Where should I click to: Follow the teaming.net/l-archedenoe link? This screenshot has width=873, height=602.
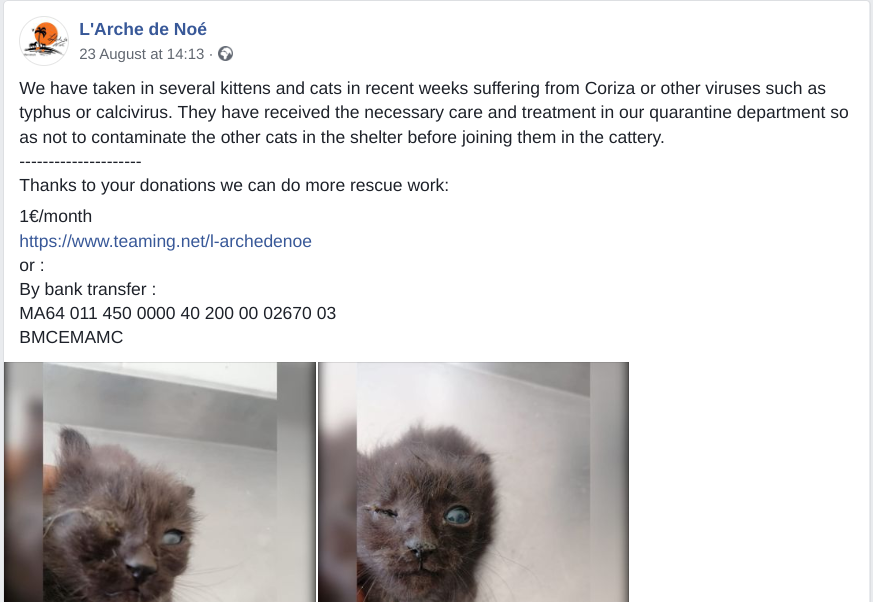(165, 241)
